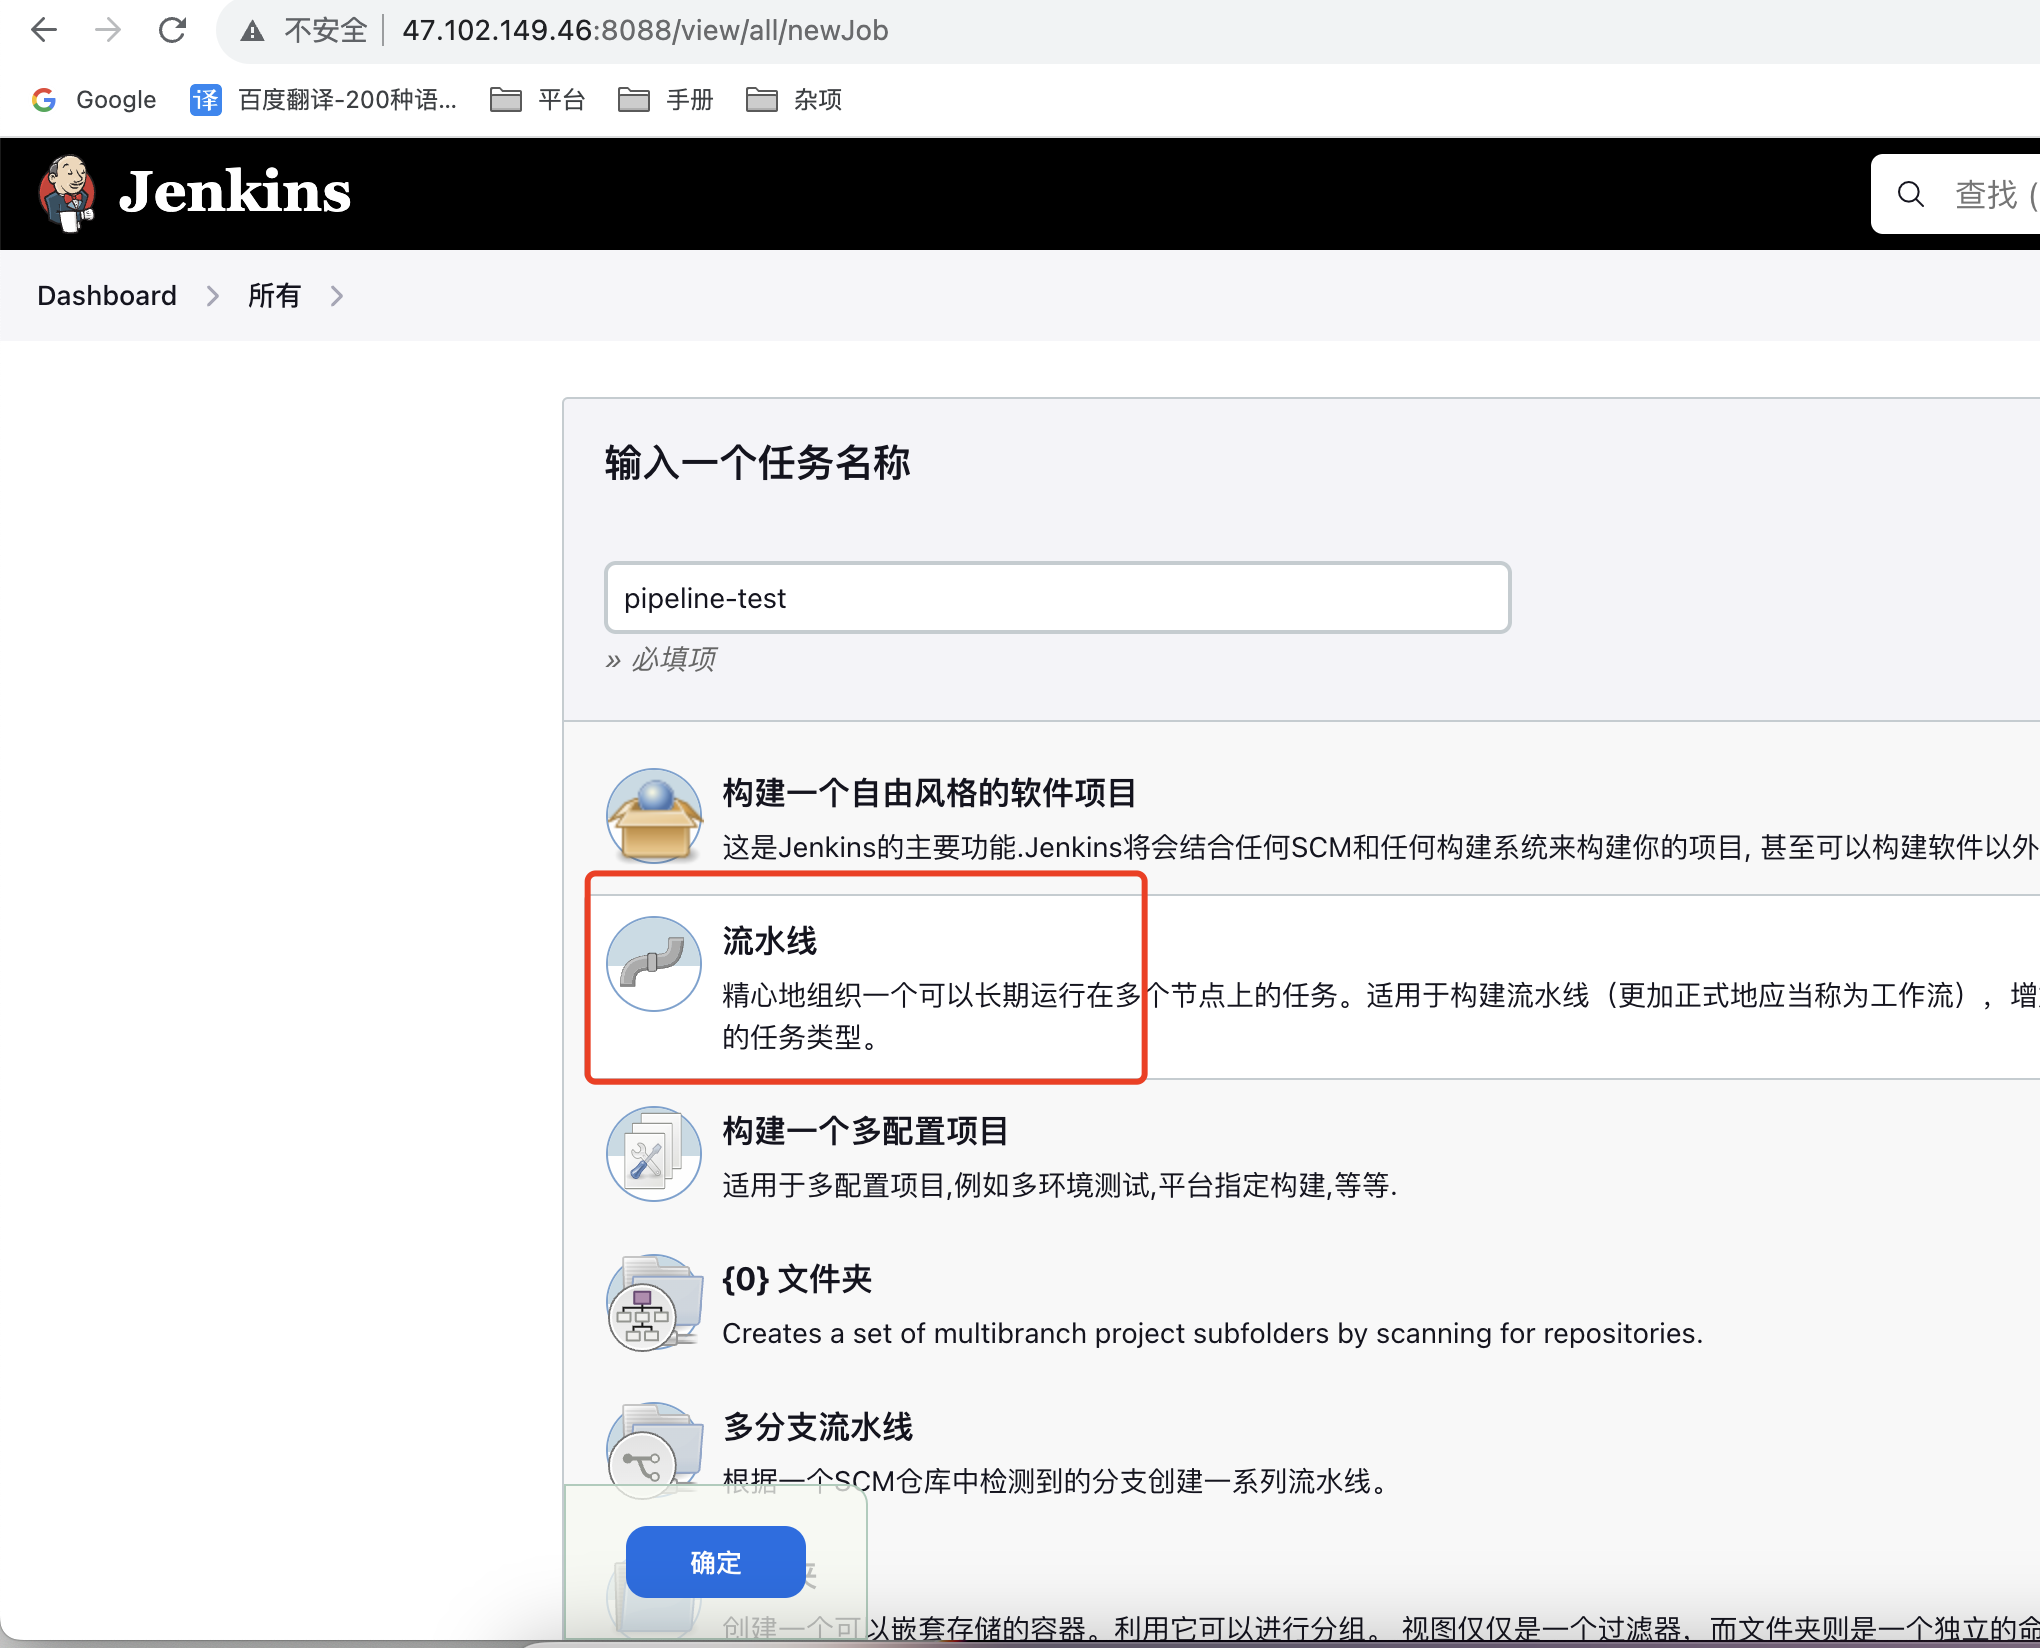
Task: Click the 输入一个任务名称 heading
Action: (x=757, y=463)
